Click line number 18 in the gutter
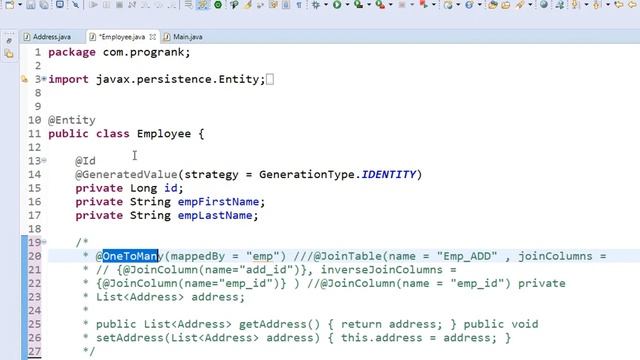 [x=35, y=229]
